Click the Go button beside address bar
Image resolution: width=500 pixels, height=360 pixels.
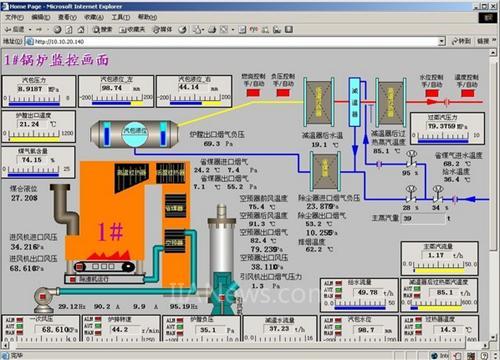click(x=461, y=41)
